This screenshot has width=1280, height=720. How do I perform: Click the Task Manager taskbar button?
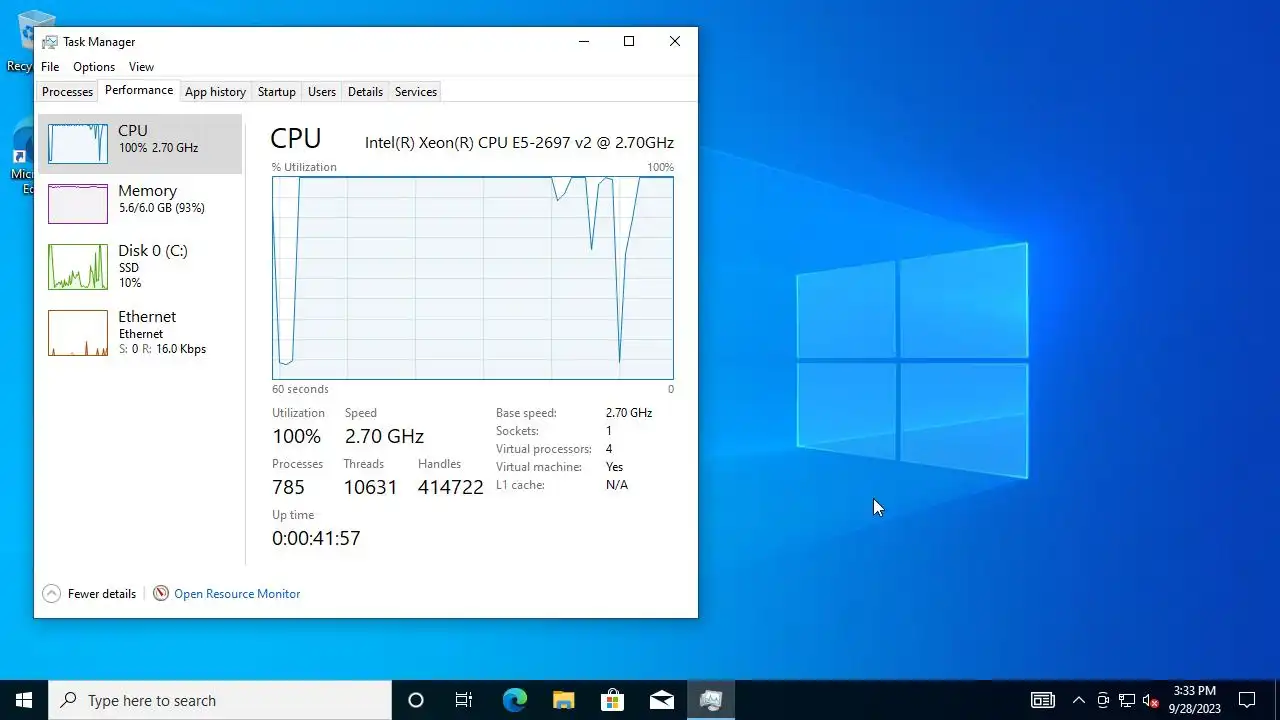point(711,700)
